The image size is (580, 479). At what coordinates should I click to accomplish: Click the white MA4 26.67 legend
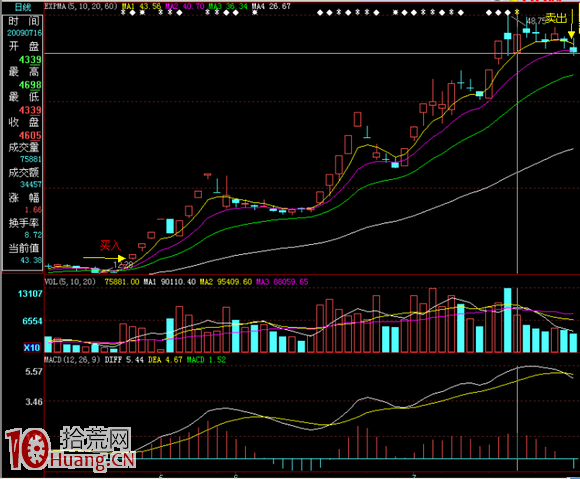click(271, 6)
